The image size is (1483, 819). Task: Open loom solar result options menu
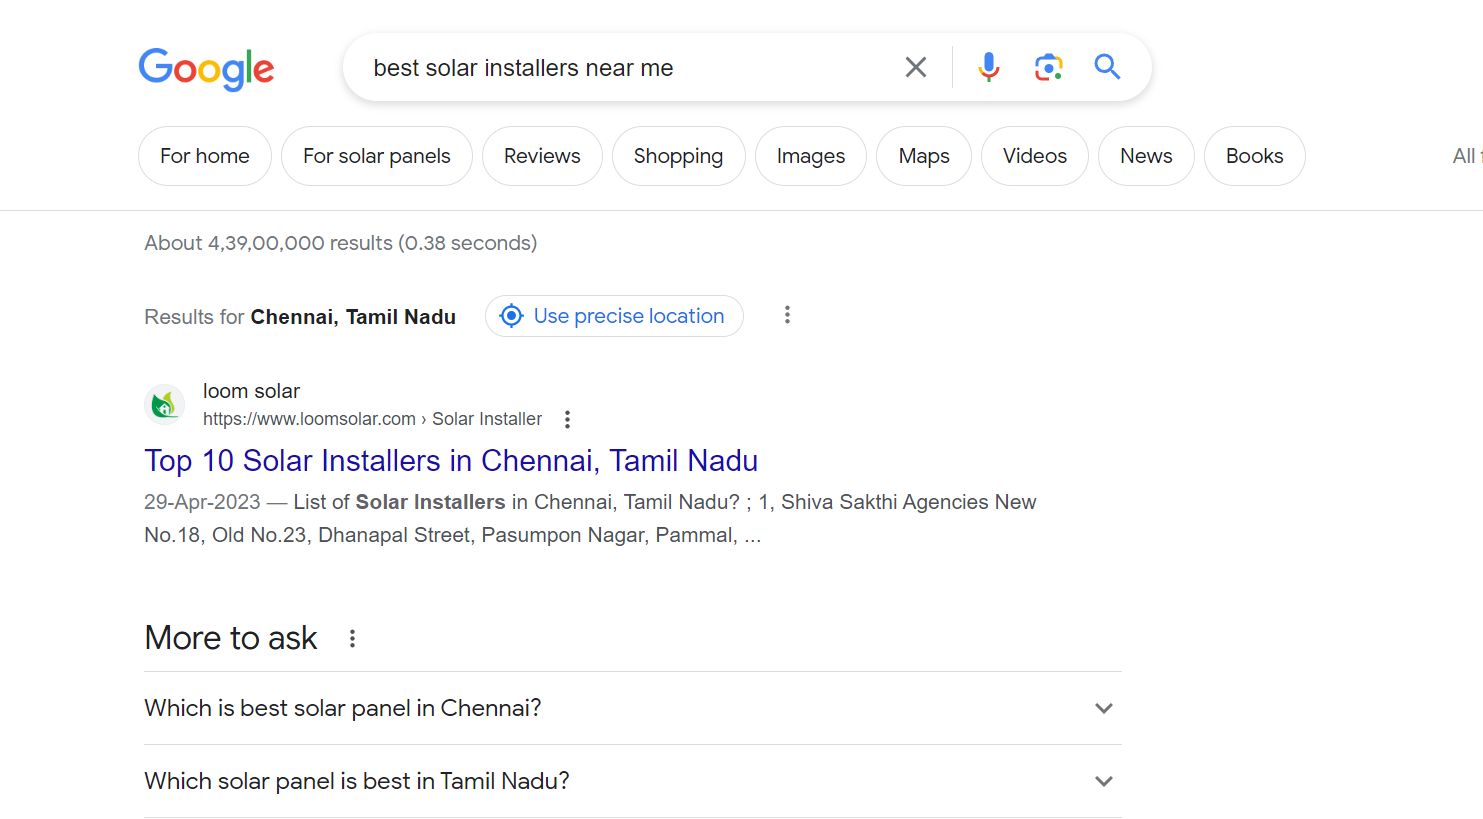point(567,419)
